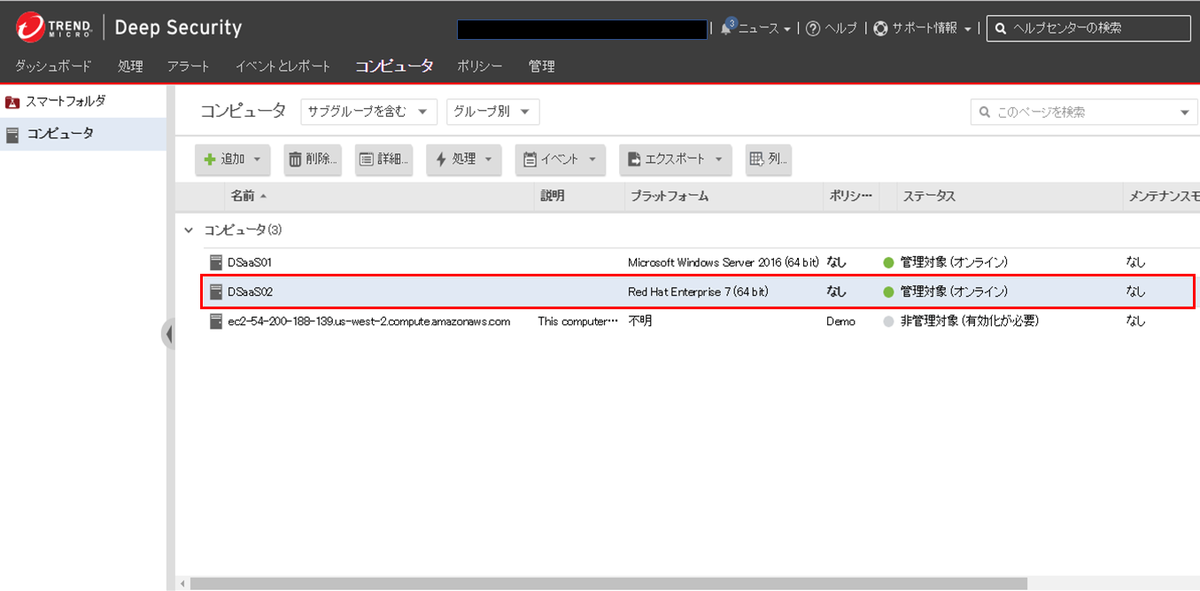Image resolution: width=1200 pixels, height=591 pixels.
Task: Open the 追加 button dropdown arrow
Action: 257,159
